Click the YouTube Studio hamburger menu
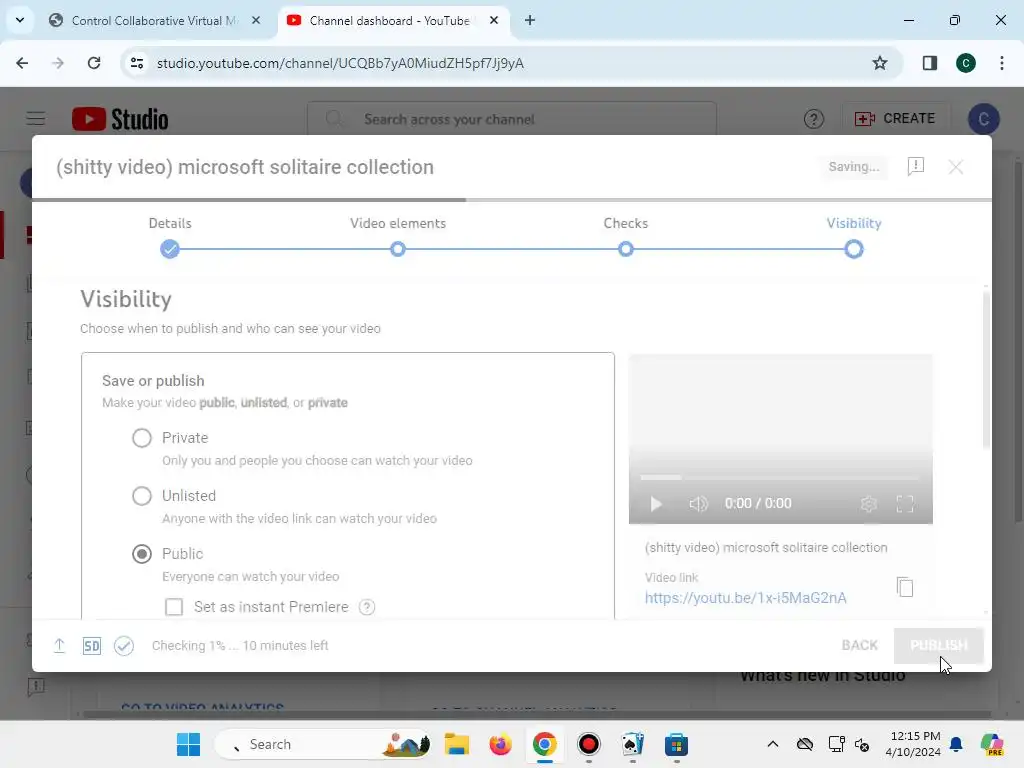The height and width of the screenshot is (768, 1024). (36, 119)
